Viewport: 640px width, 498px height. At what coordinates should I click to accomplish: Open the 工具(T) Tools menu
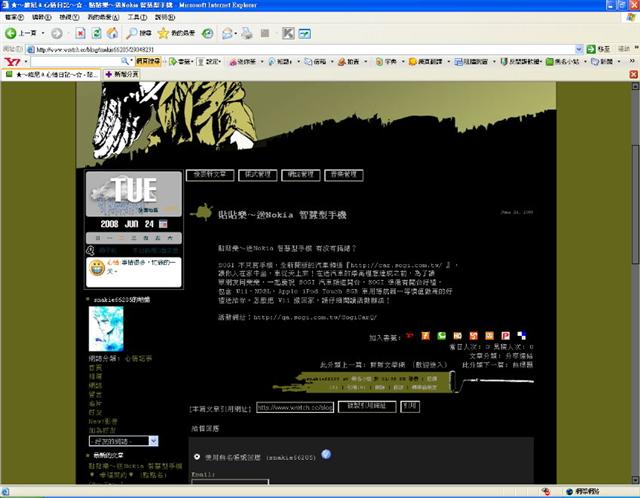pos(137,17)
